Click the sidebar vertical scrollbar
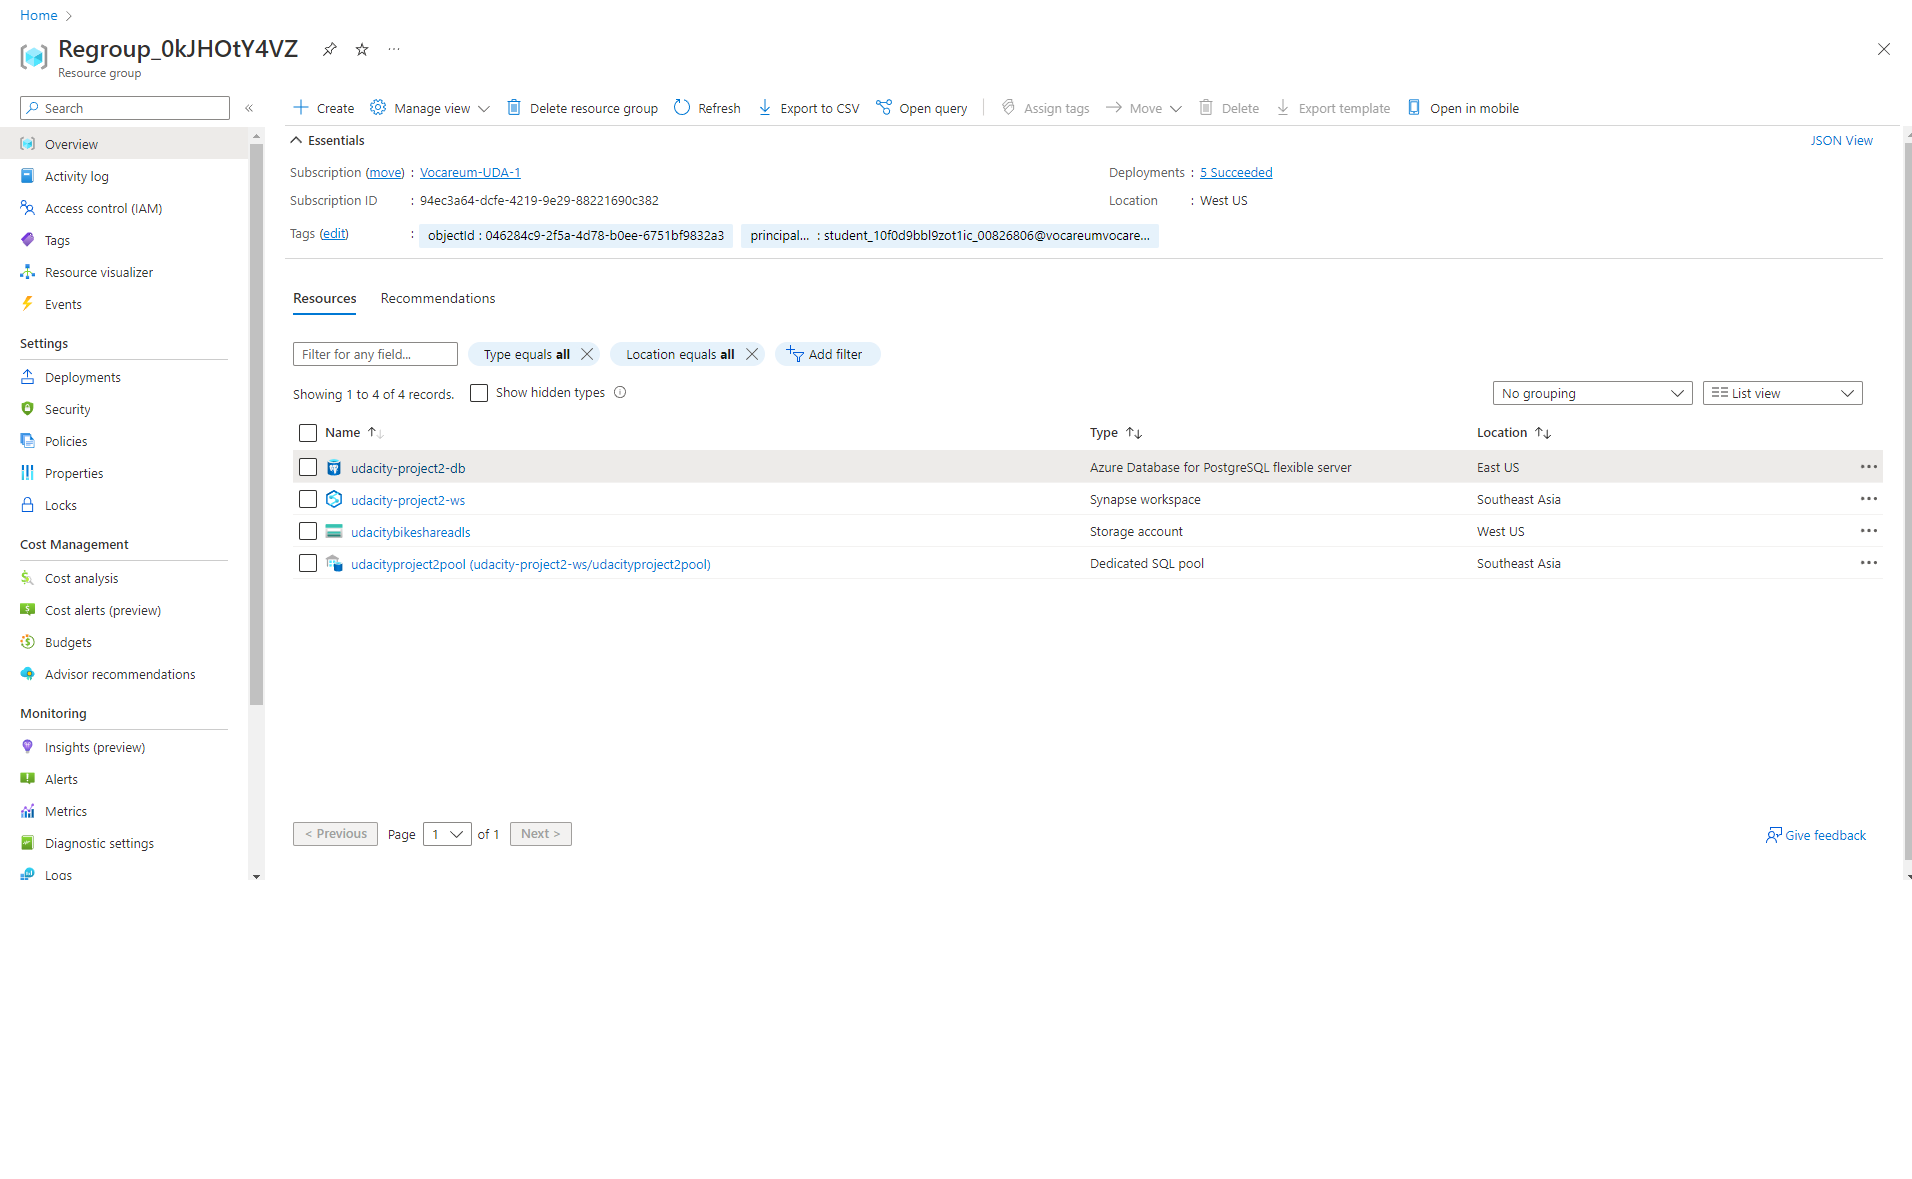Screen dimensions: 1912x1179 tap(256, 424)
